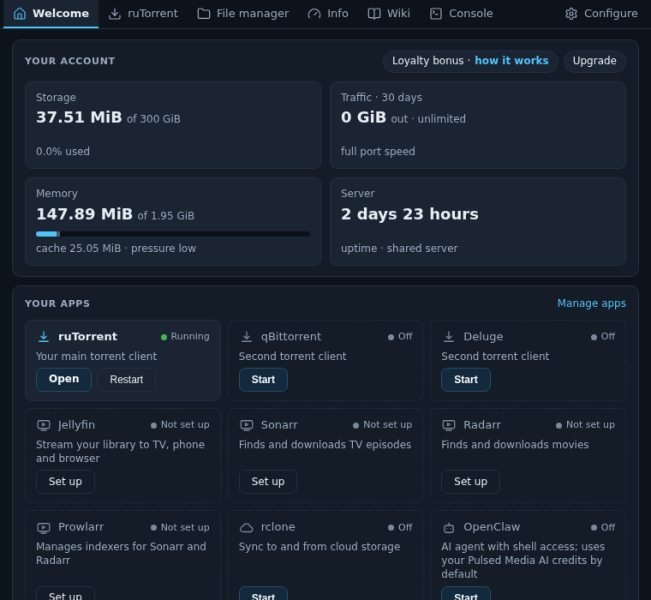The image size is (651, 600).
Task: Start the qBittorrent client
Action: pos(263,380)
